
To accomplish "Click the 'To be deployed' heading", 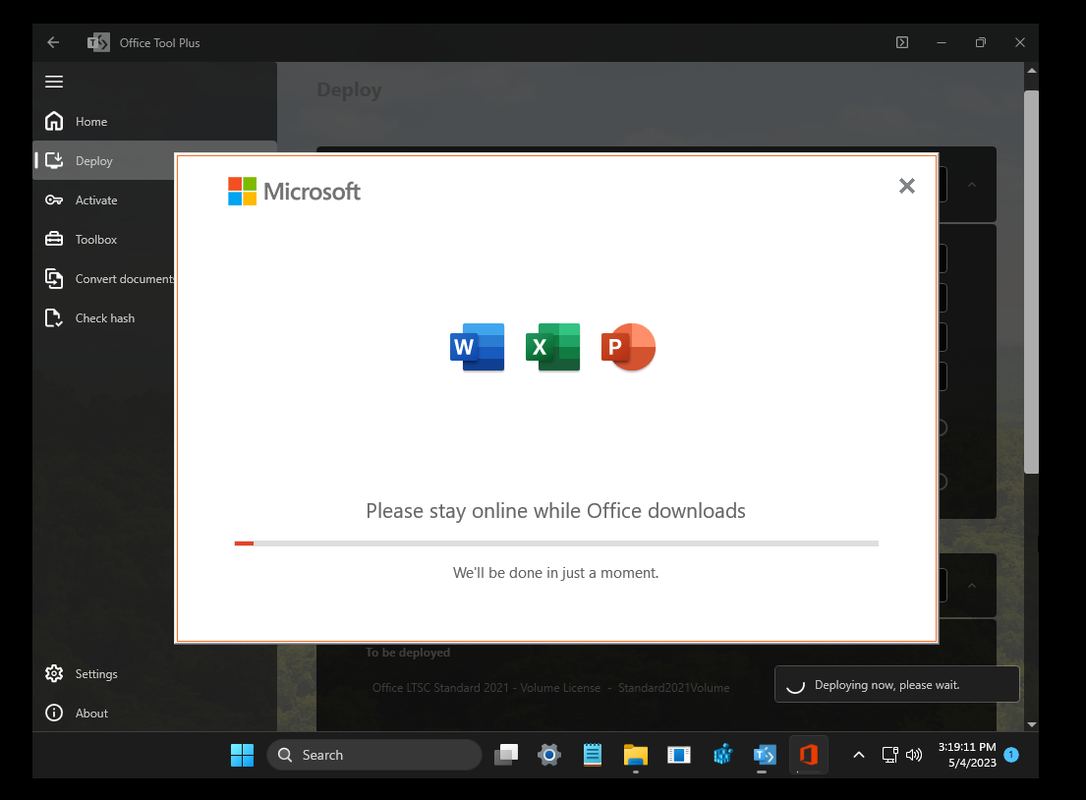I will pos(408,652).
